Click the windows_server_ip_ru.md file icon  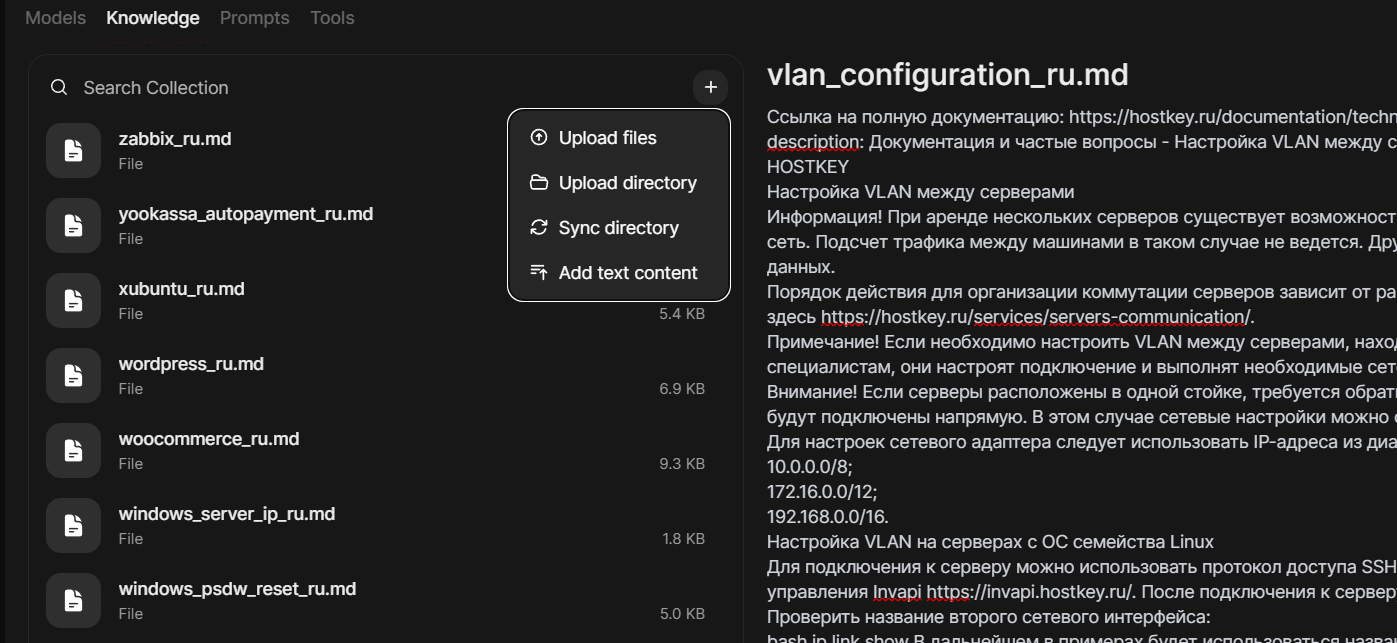point(73,526)
